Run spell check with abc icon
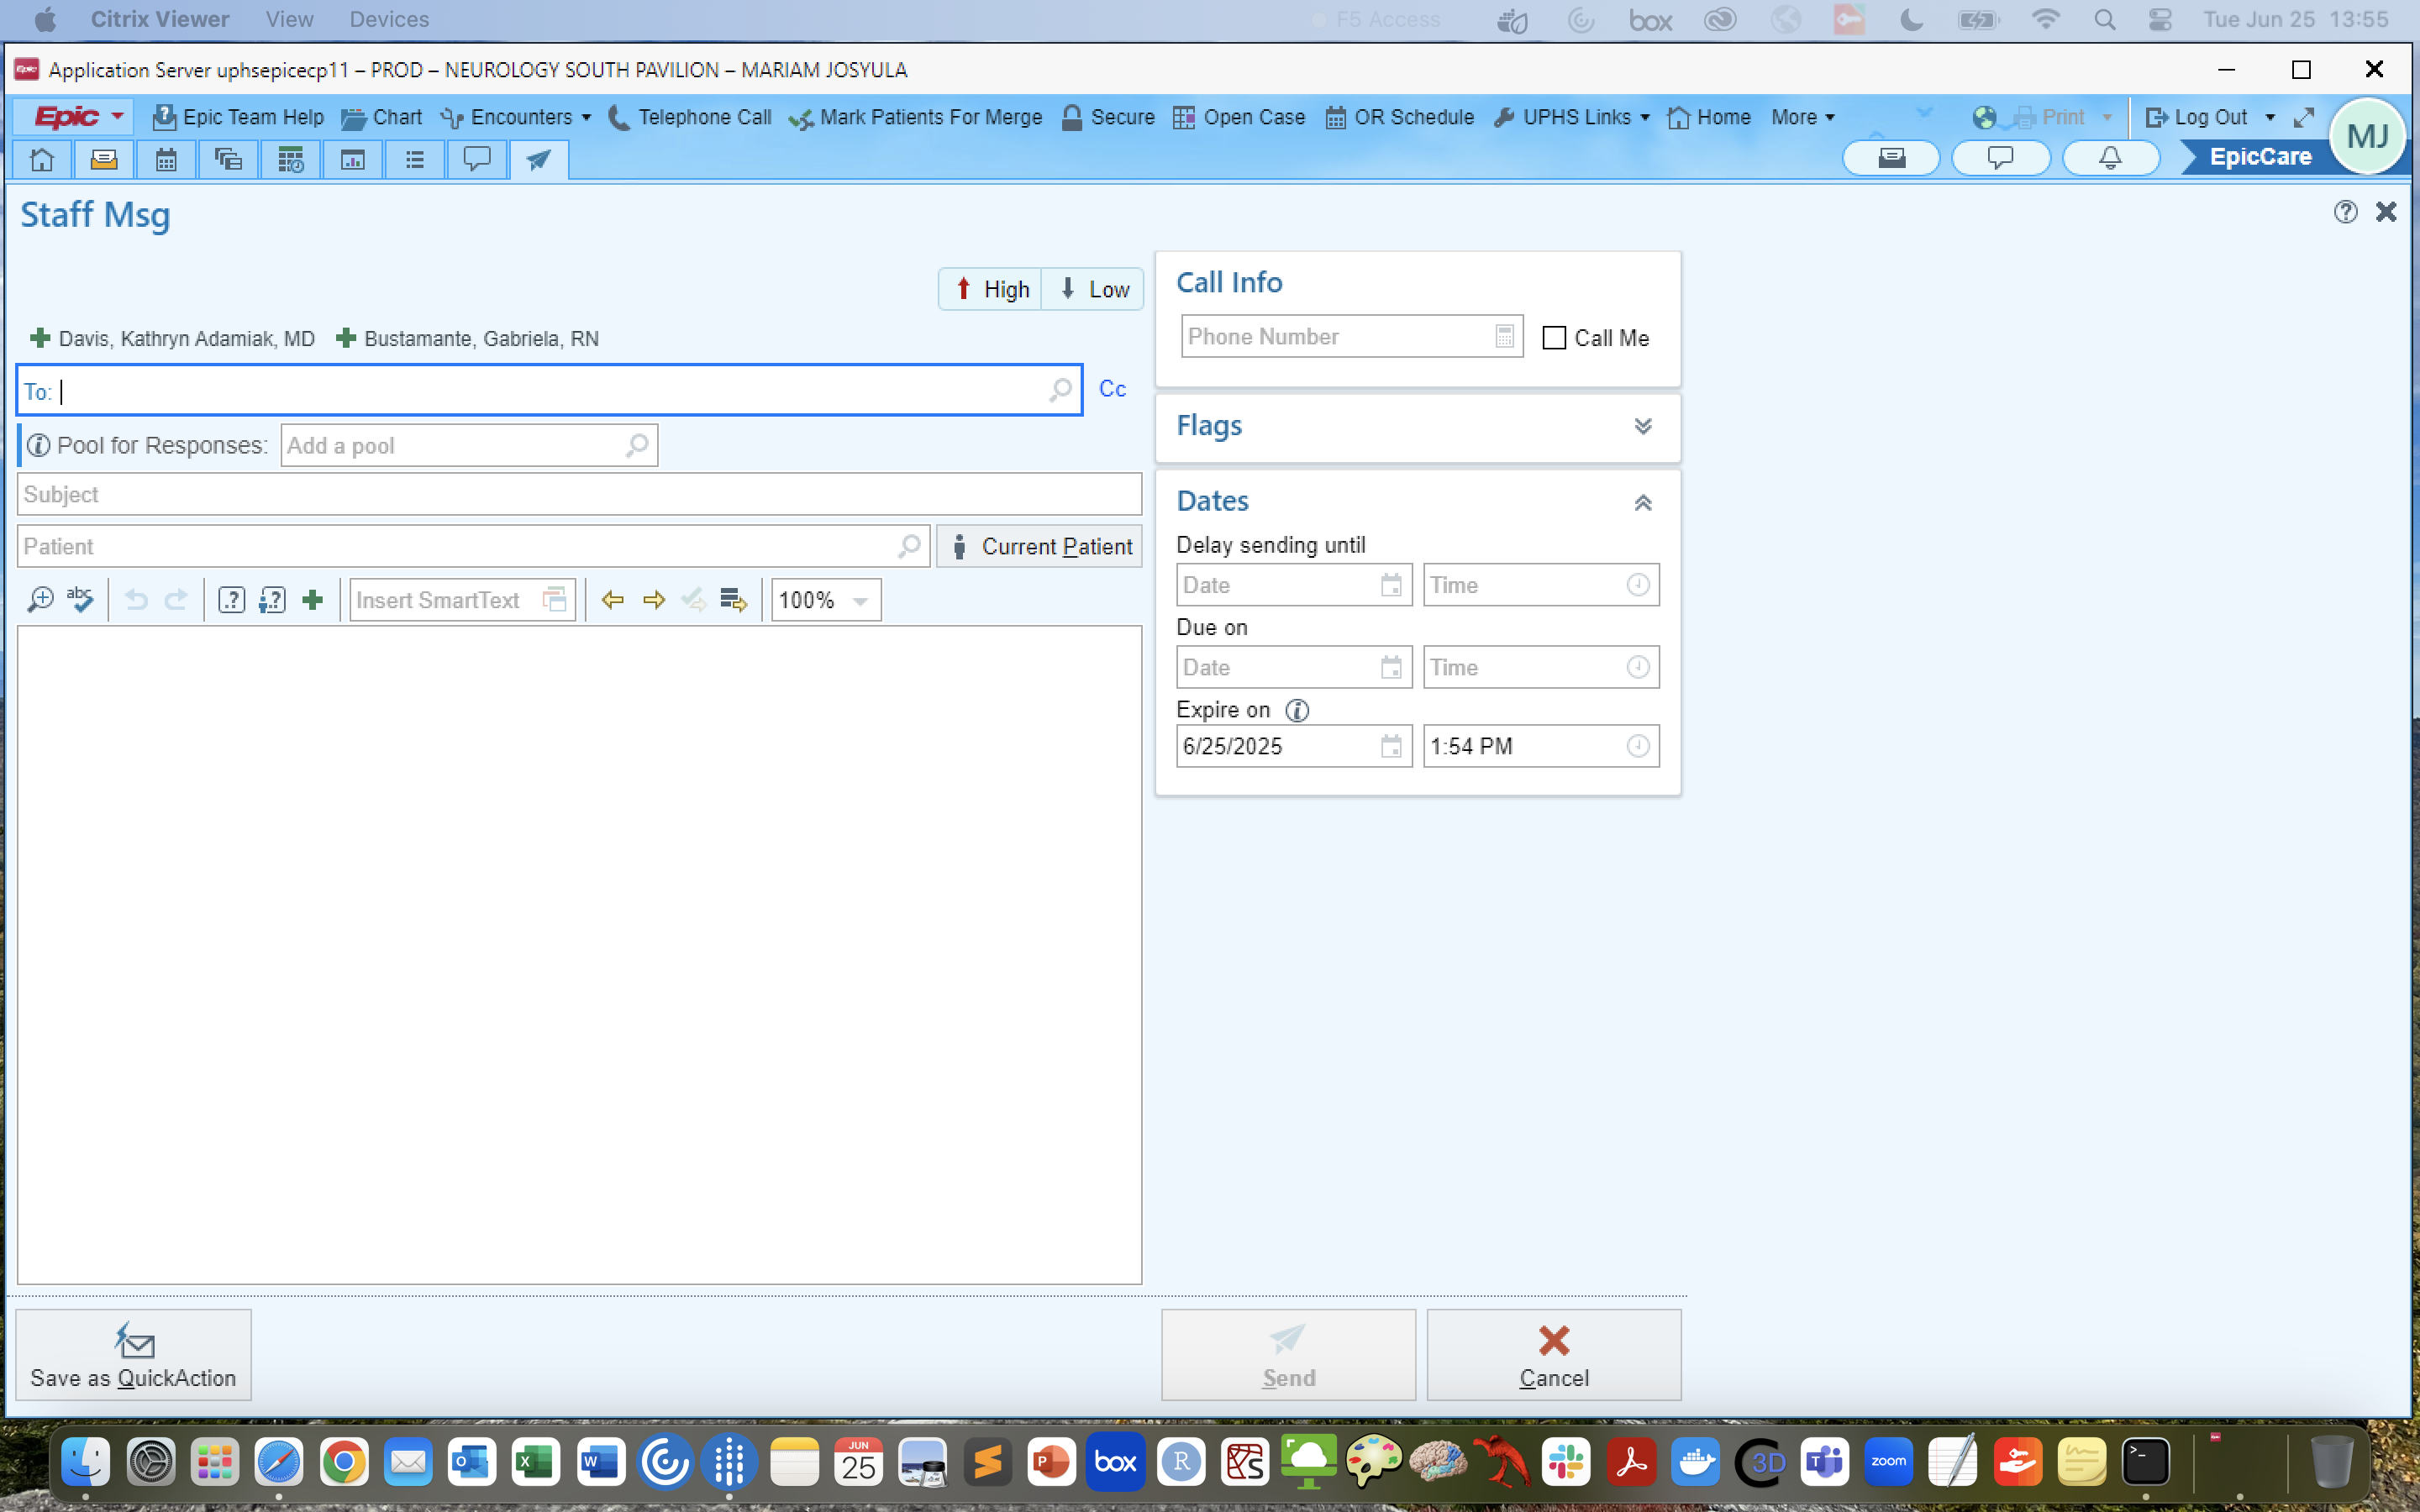Screen dimensions: 2420x1512 pos(80,600)
